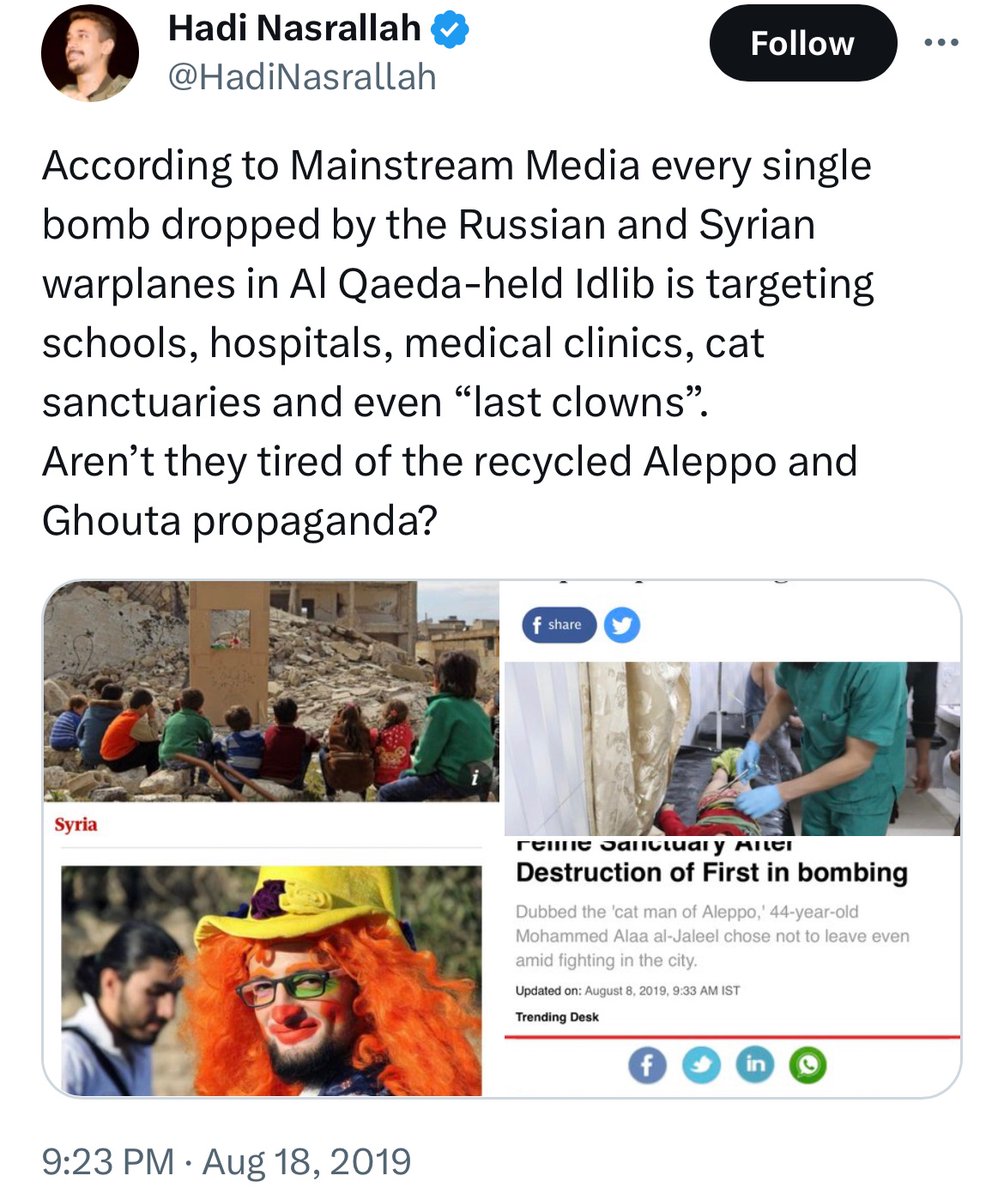Open Hadi Nasrallah's profile picture
This screenshot has height=1200, width=1004.
point(88,51)
